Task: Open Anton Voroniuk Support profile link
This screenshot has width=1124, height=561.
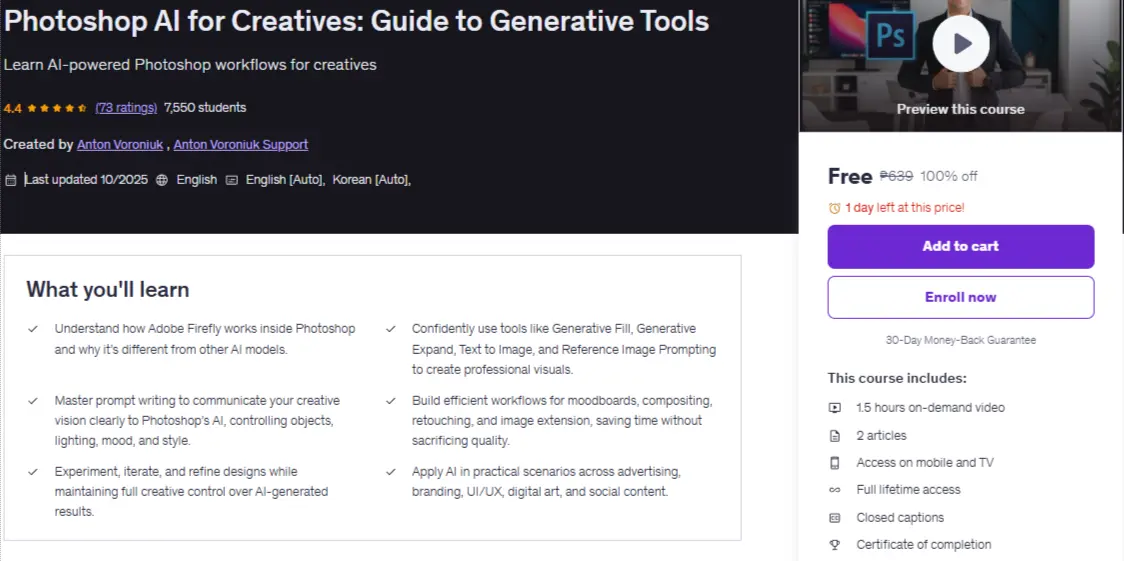Action: coord(241,145)
